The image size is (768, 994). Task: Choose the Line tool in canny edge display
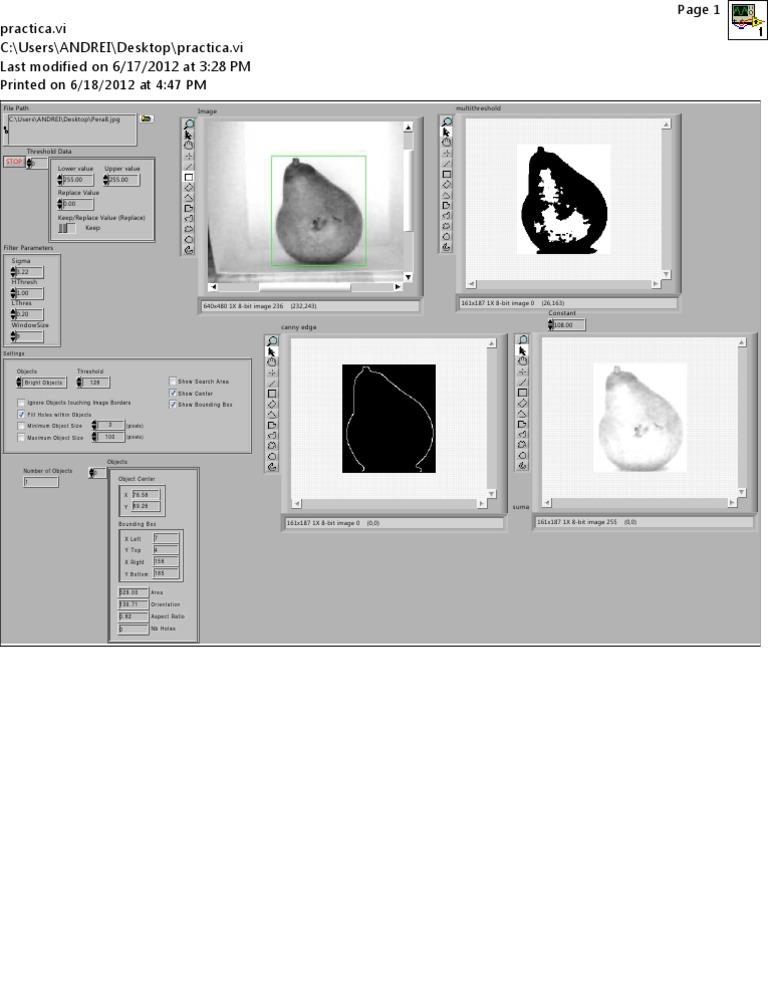click(x=272, y=383)
